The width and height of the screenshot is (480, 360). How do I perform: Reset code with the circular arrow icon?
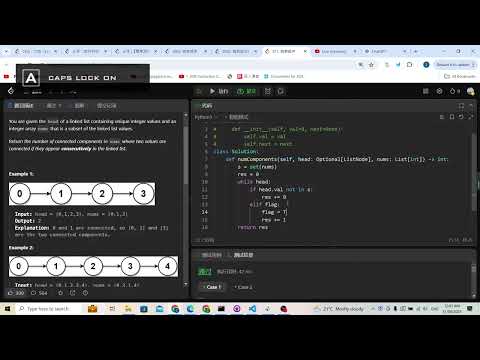point(461,117)
